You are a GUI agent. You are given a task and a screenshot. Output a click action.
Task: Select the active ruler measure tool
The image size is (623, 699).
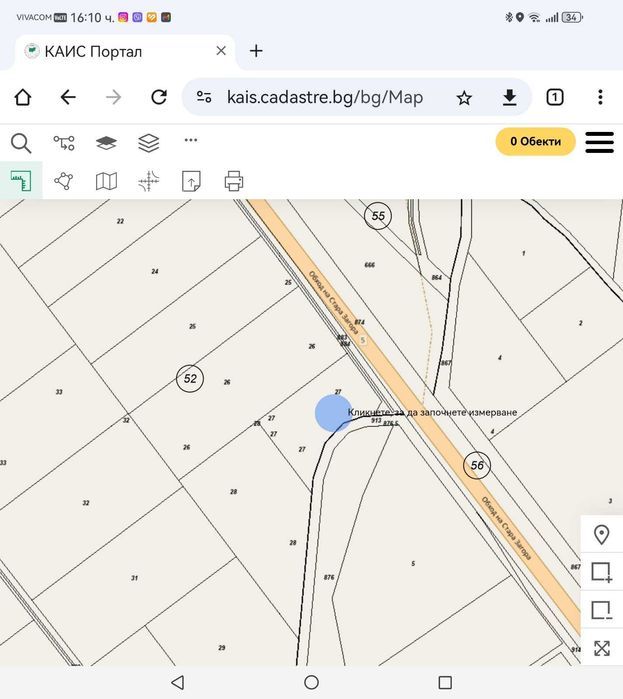click(21, 181)
